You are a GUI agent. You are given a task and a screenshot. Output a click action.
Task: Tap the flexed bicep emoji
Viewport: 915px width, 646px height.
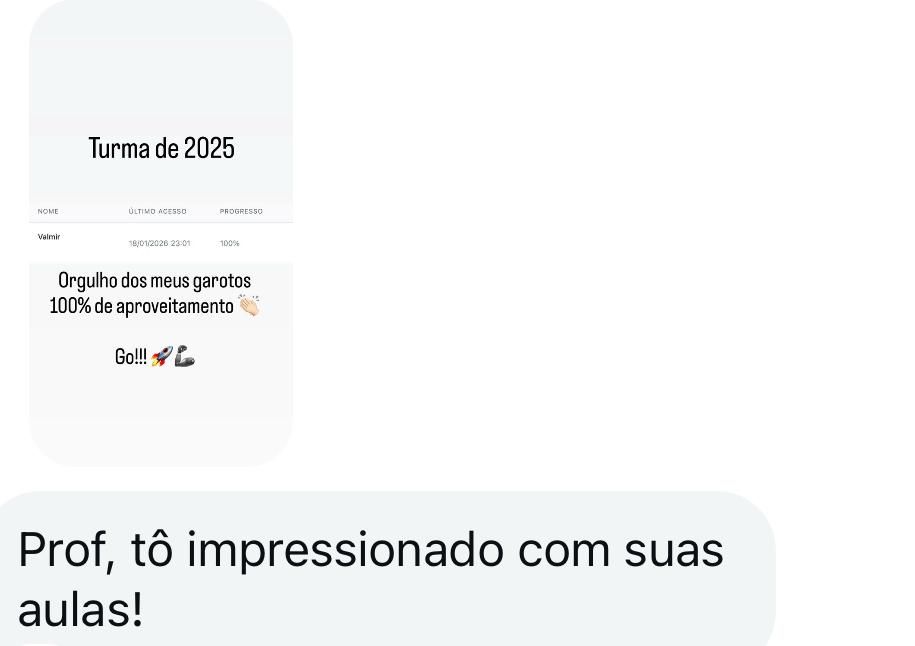coord(185,356)
